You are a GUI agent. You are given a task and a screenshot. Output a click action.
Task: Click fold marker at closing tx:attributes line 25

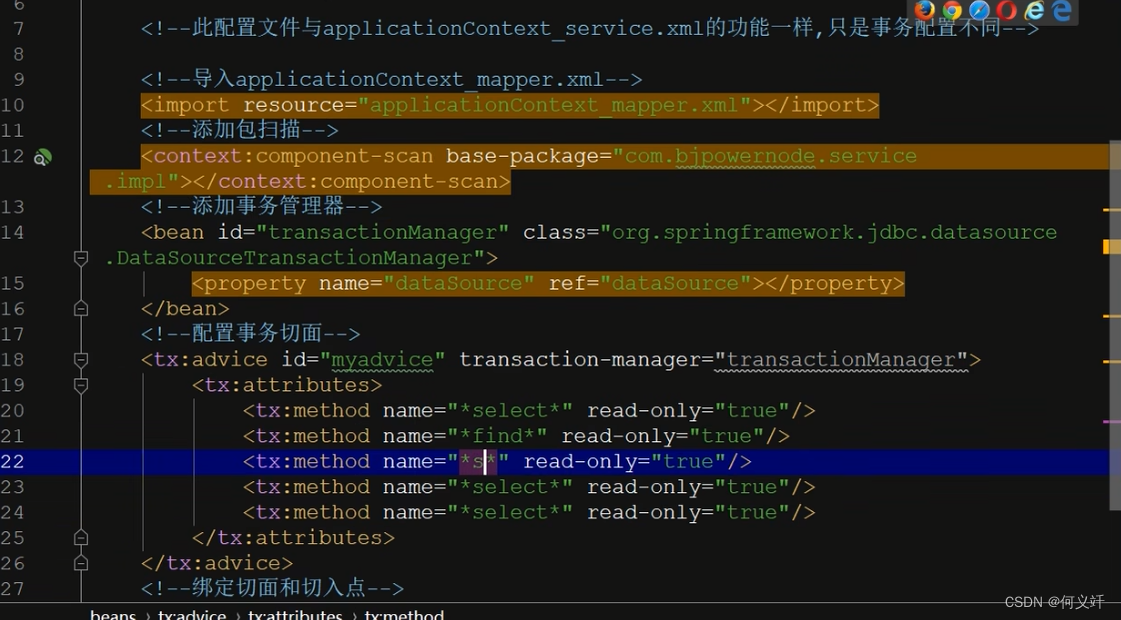coord(81,538)
